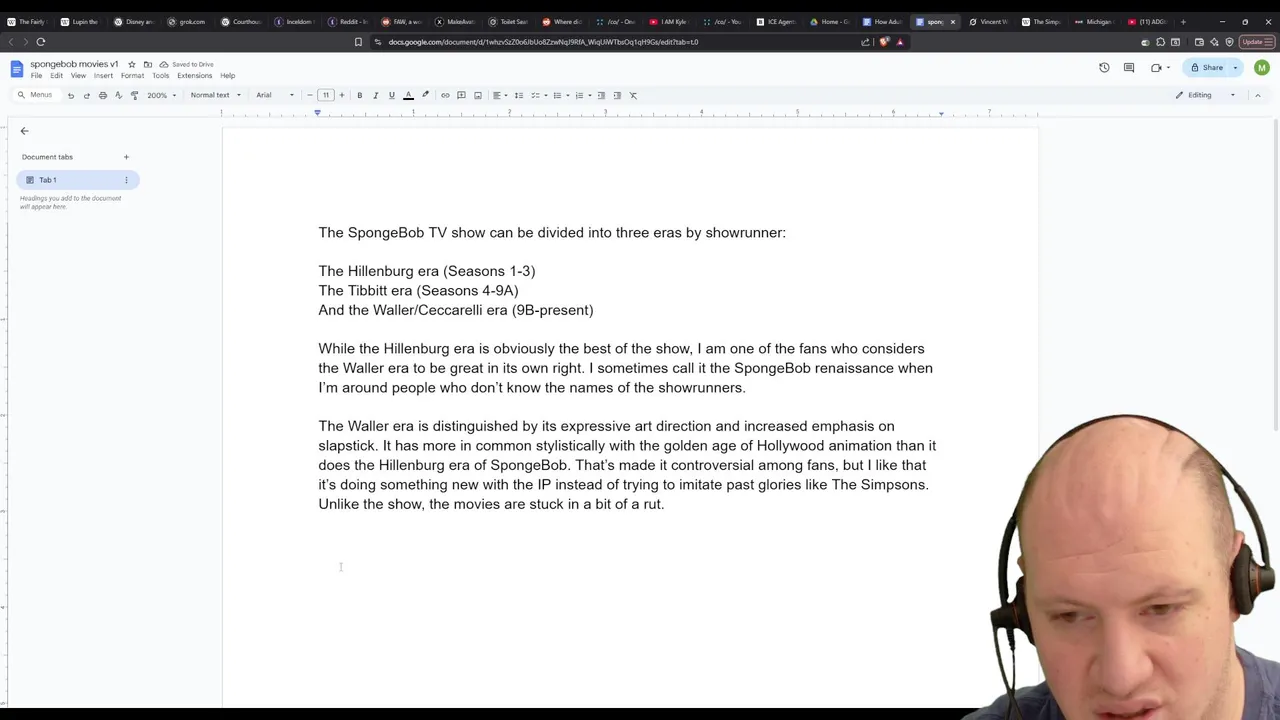Open the text color picker
The width and height of the screenshot is (1280, 720).
coord(408,95)
